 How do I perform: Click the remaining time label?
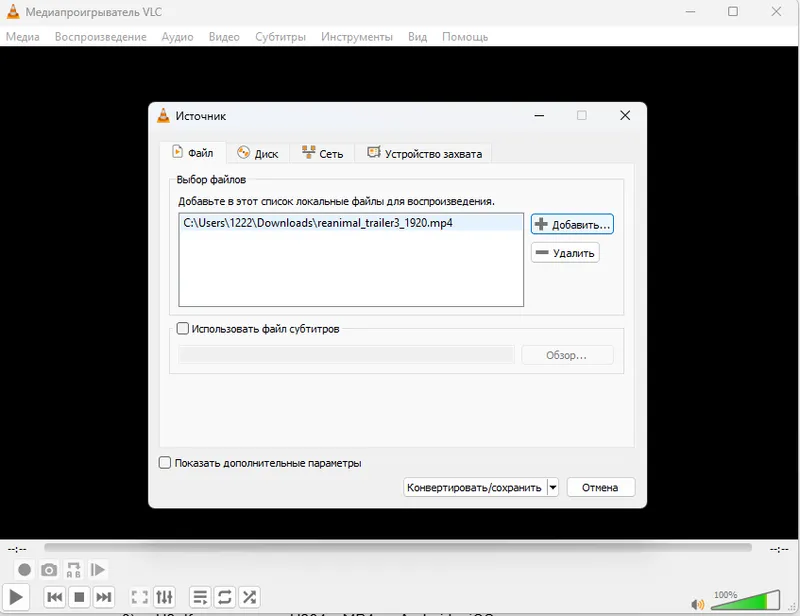point(779,549)
